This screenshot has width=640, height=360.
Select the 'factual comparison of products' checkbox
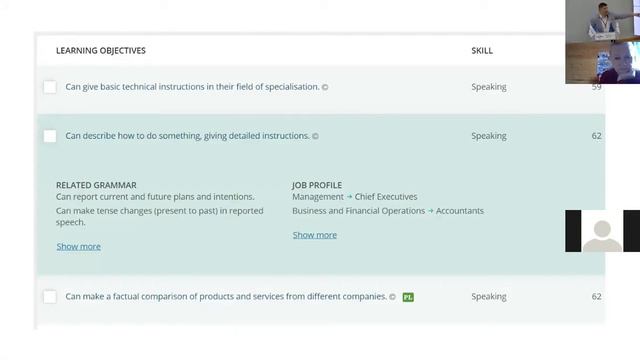click(x=50, y=297)
